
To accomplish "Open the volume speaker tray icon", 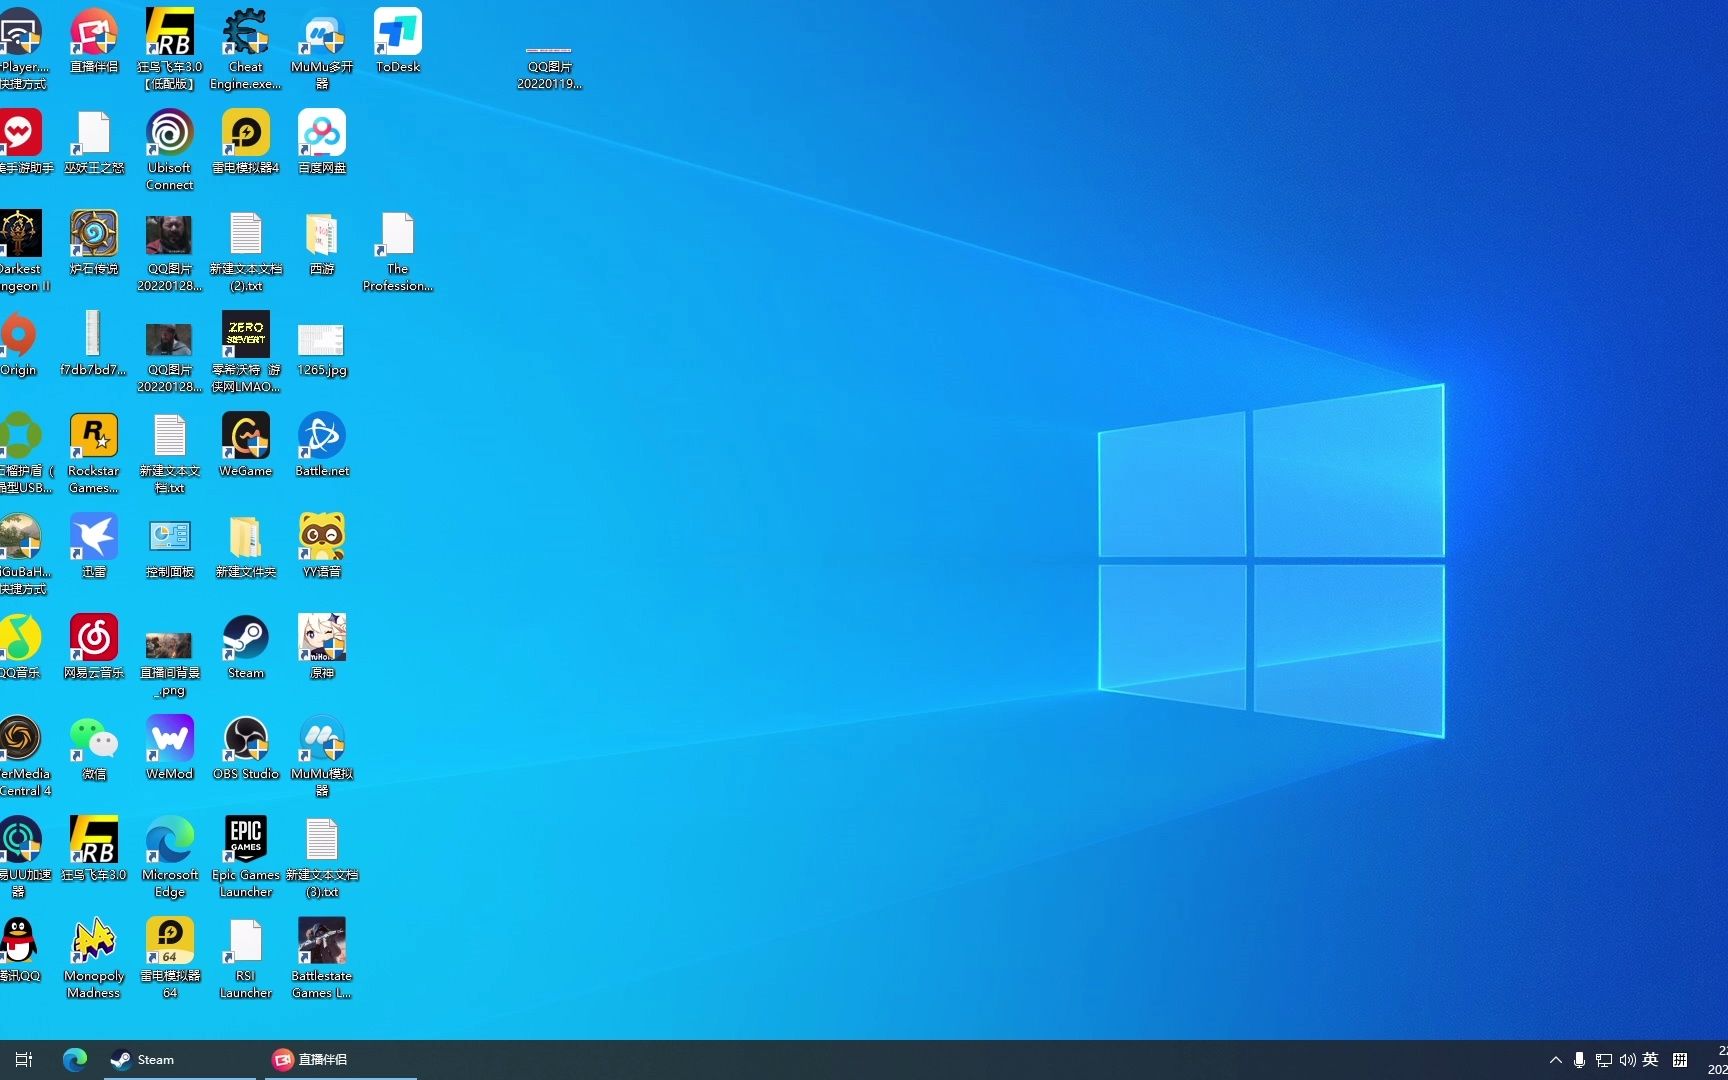I will click(x=1627, y=1060).
